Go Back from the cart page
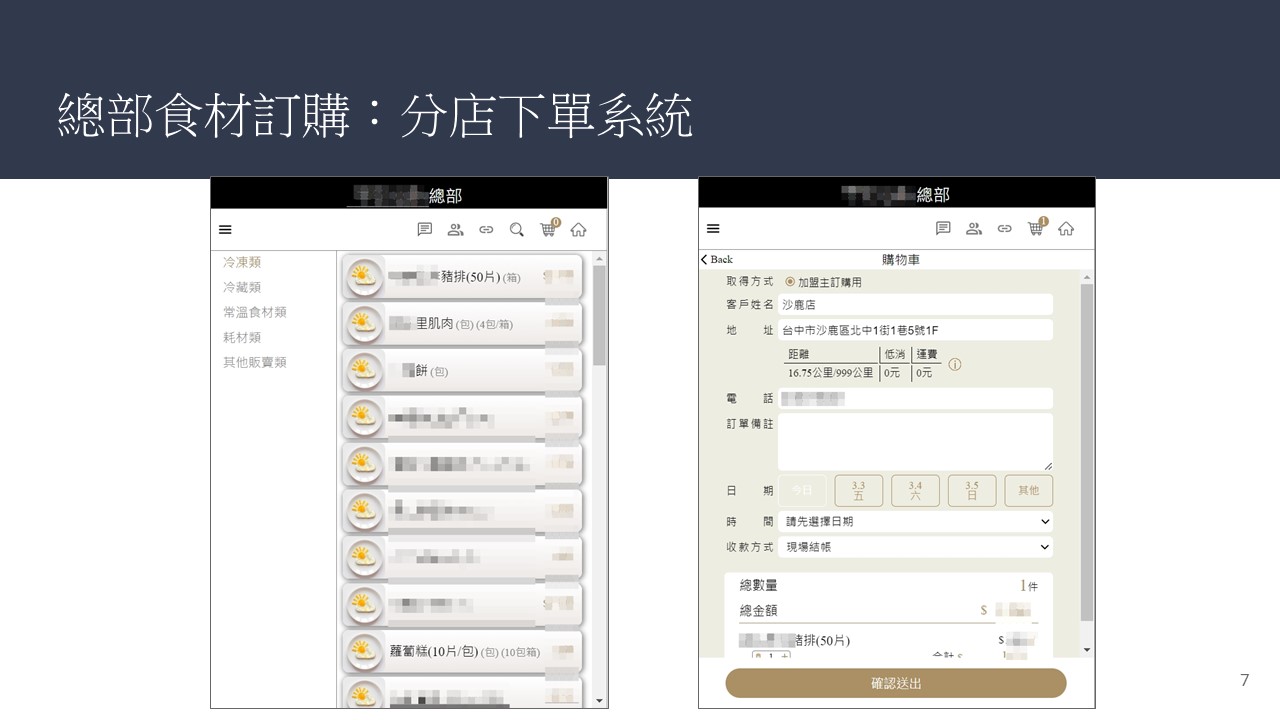1280x720 pixels. point(717,259)
